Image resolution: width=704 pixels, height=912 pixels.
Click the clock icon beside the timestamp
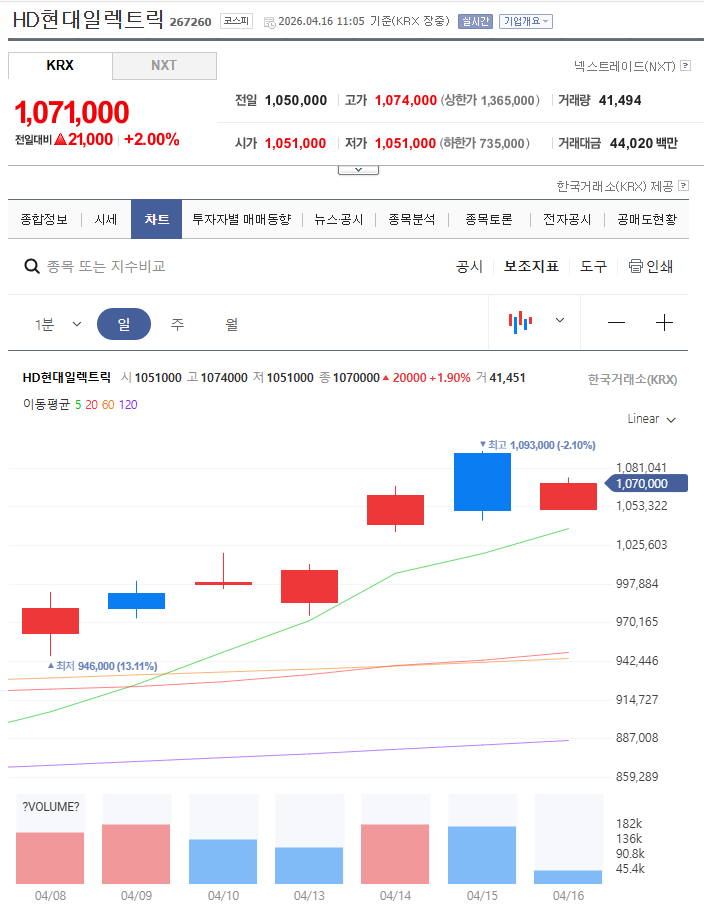tap(269, 23)
